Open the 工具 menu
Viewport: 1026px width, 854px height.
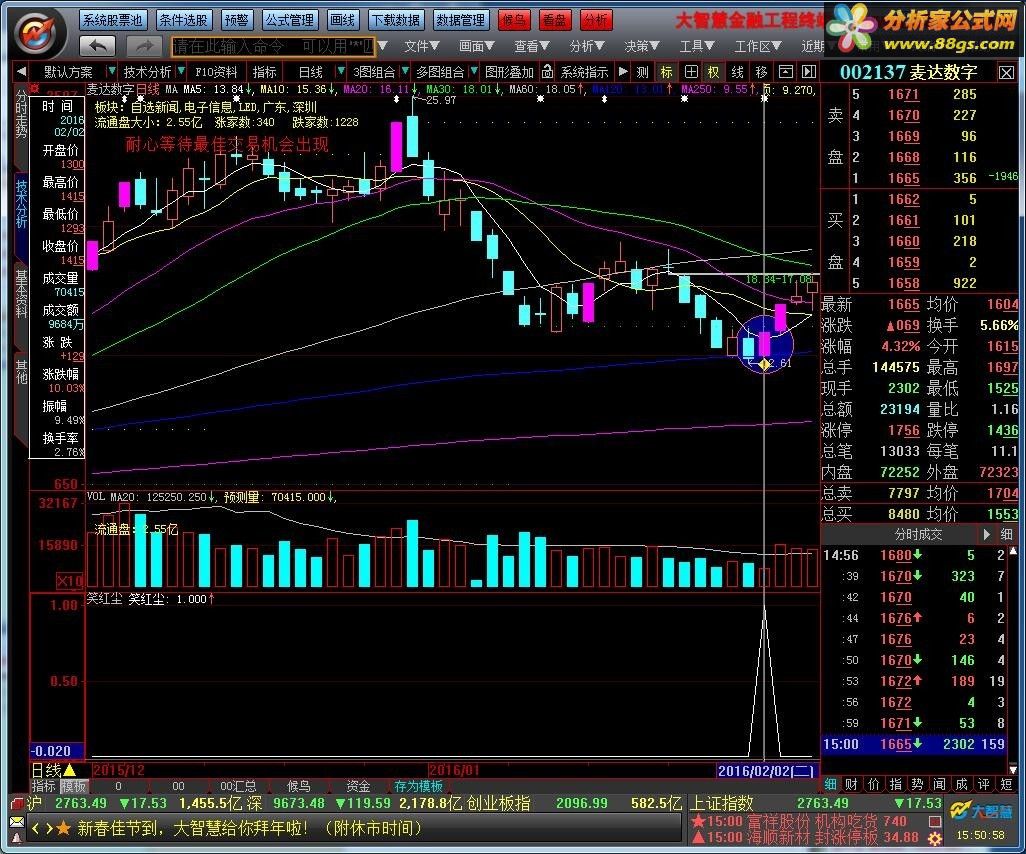click(x=696, y=46)
